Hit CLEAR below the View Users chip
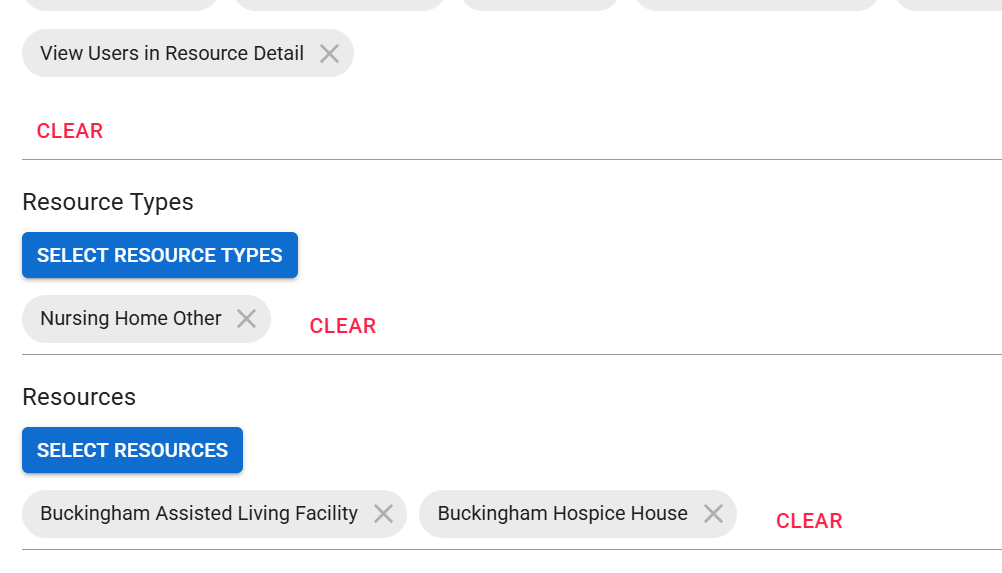Image resolution: width=1002 pixels, height=573 pixels. tap(70, 131)
